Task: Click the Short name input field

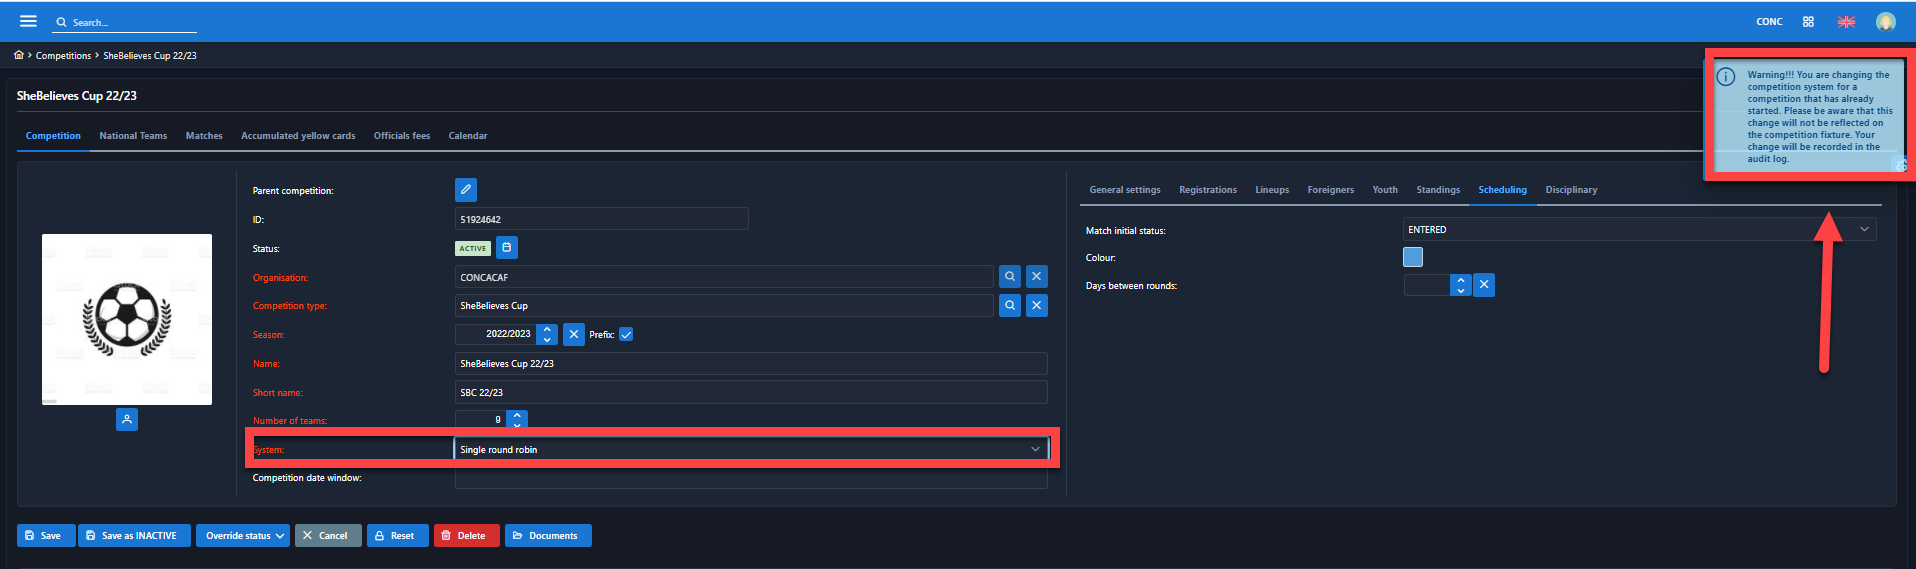Action: point(750,393)
